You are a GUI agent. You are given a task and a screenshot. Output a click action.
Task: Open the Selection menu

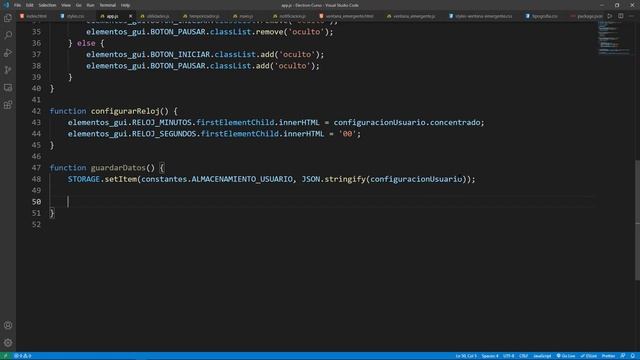point(47,5)
